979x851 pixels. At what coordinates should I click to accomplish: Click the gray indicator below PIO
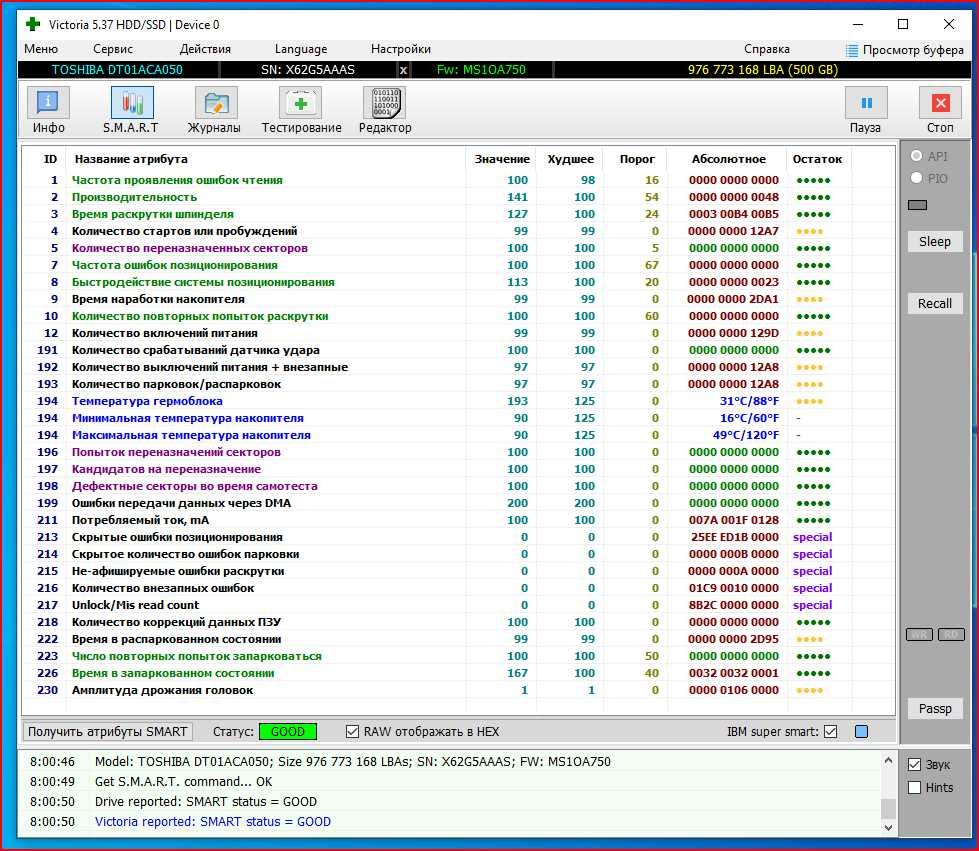(917, 205)
